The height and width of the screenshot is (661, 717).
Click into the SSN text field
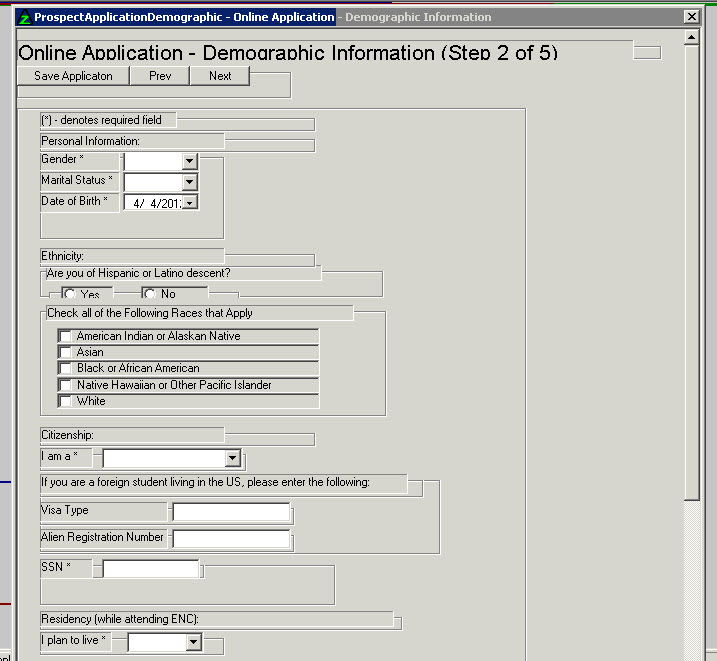[151, 569]
